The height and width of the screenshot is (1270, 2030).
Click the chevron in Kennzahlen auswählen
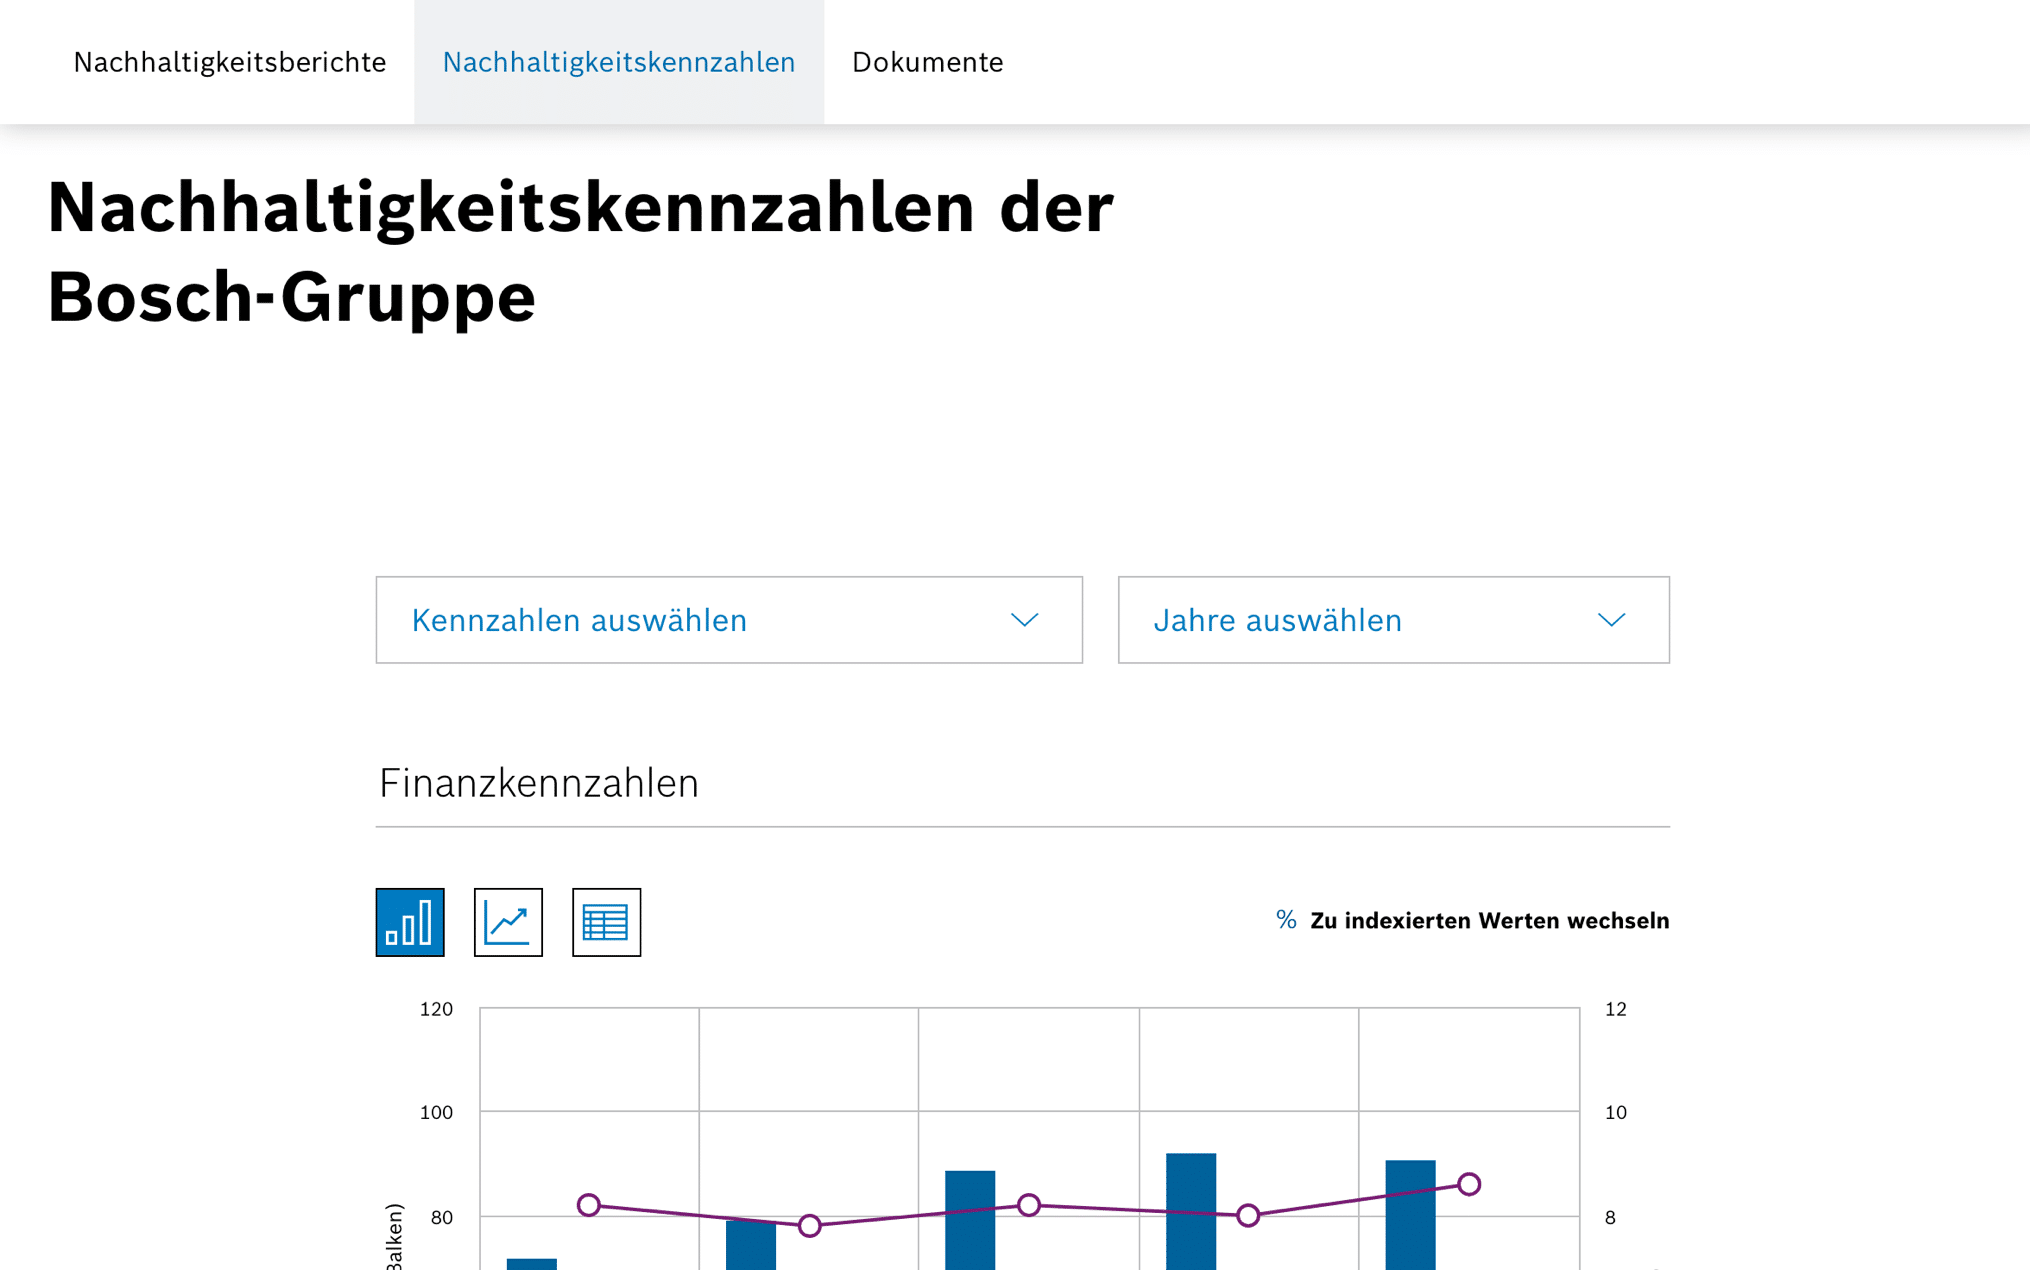1025,620
